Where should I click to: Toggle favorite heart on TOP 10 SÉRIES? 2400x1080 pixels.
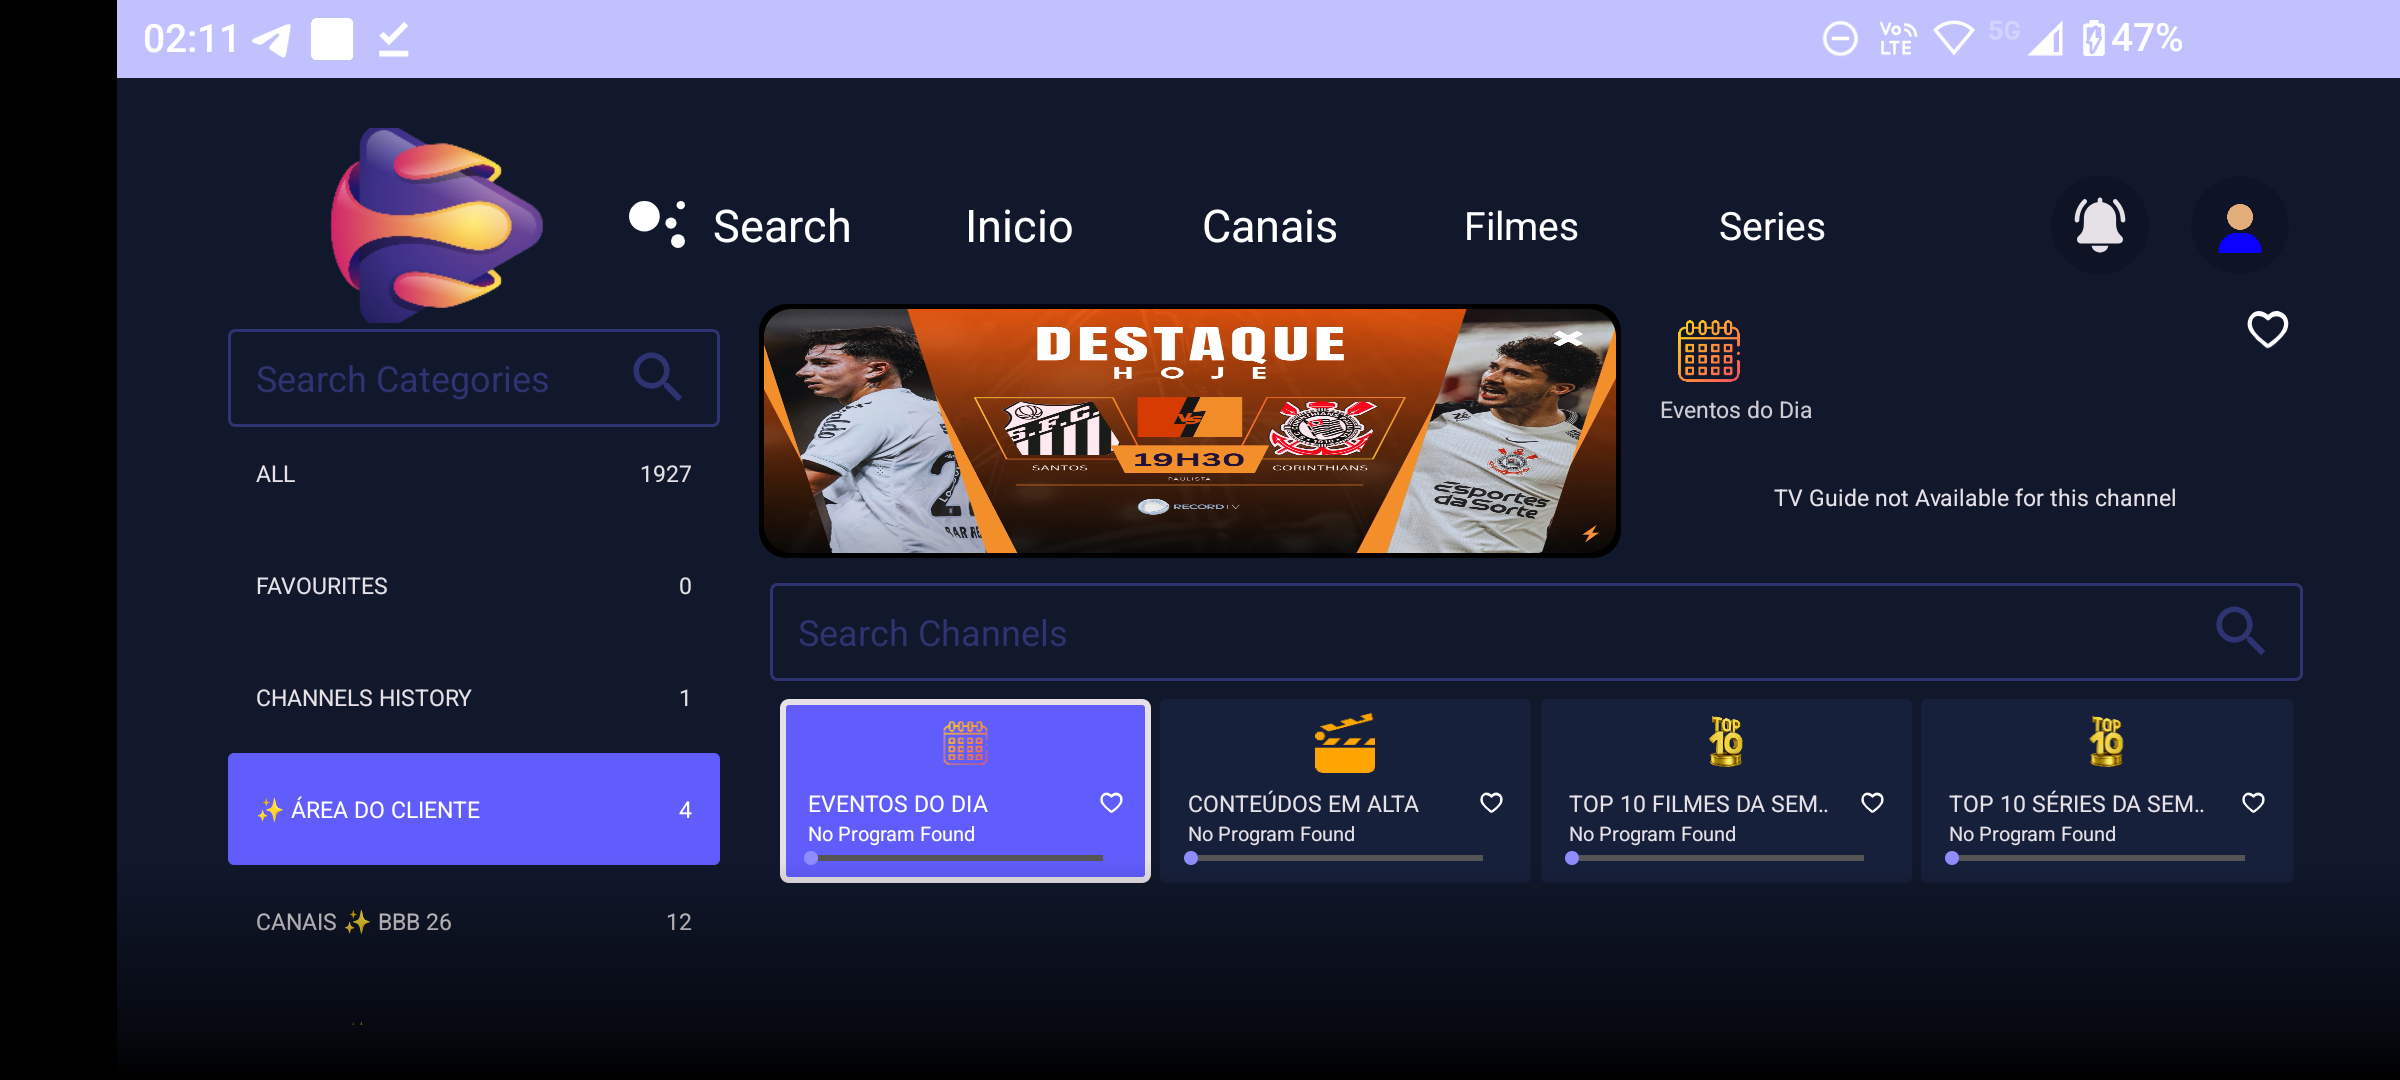pyautogui.click(x=2253, y=803)
